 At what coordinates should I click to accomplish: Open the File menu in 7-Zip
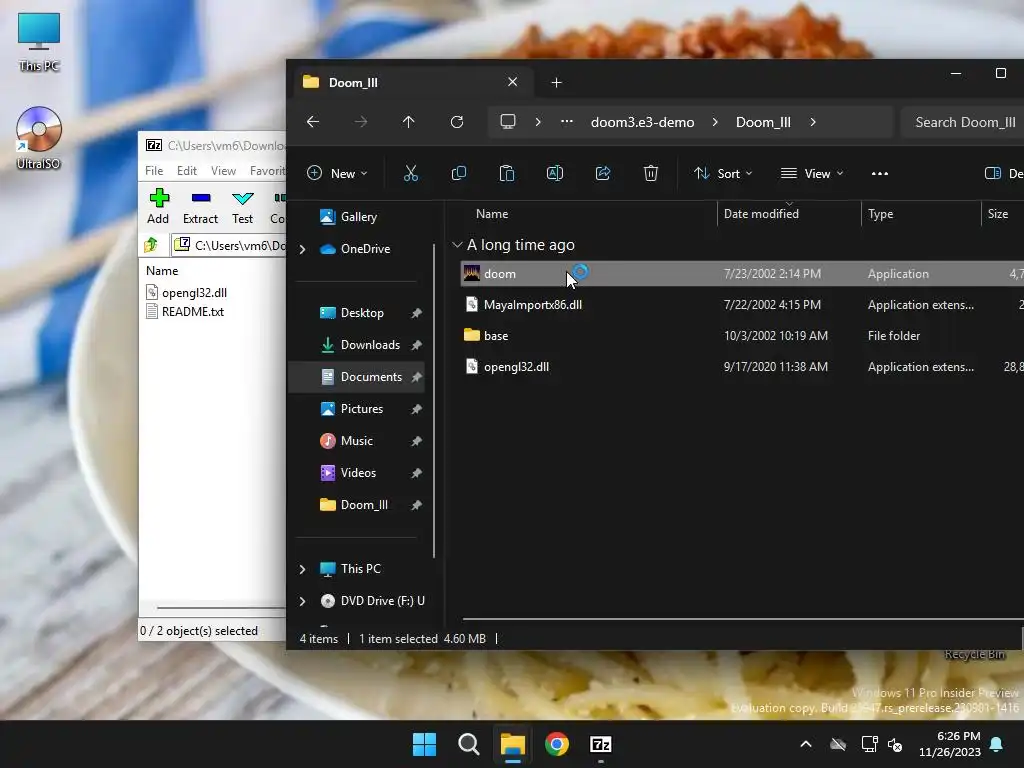pyautogui.click(x=154, y=170)
